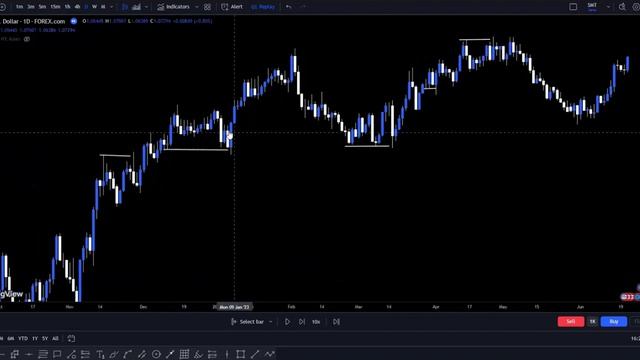This screenshot has height=360, width=640.
Task: Select the 1h timeframe
Action: coord(67,7)
